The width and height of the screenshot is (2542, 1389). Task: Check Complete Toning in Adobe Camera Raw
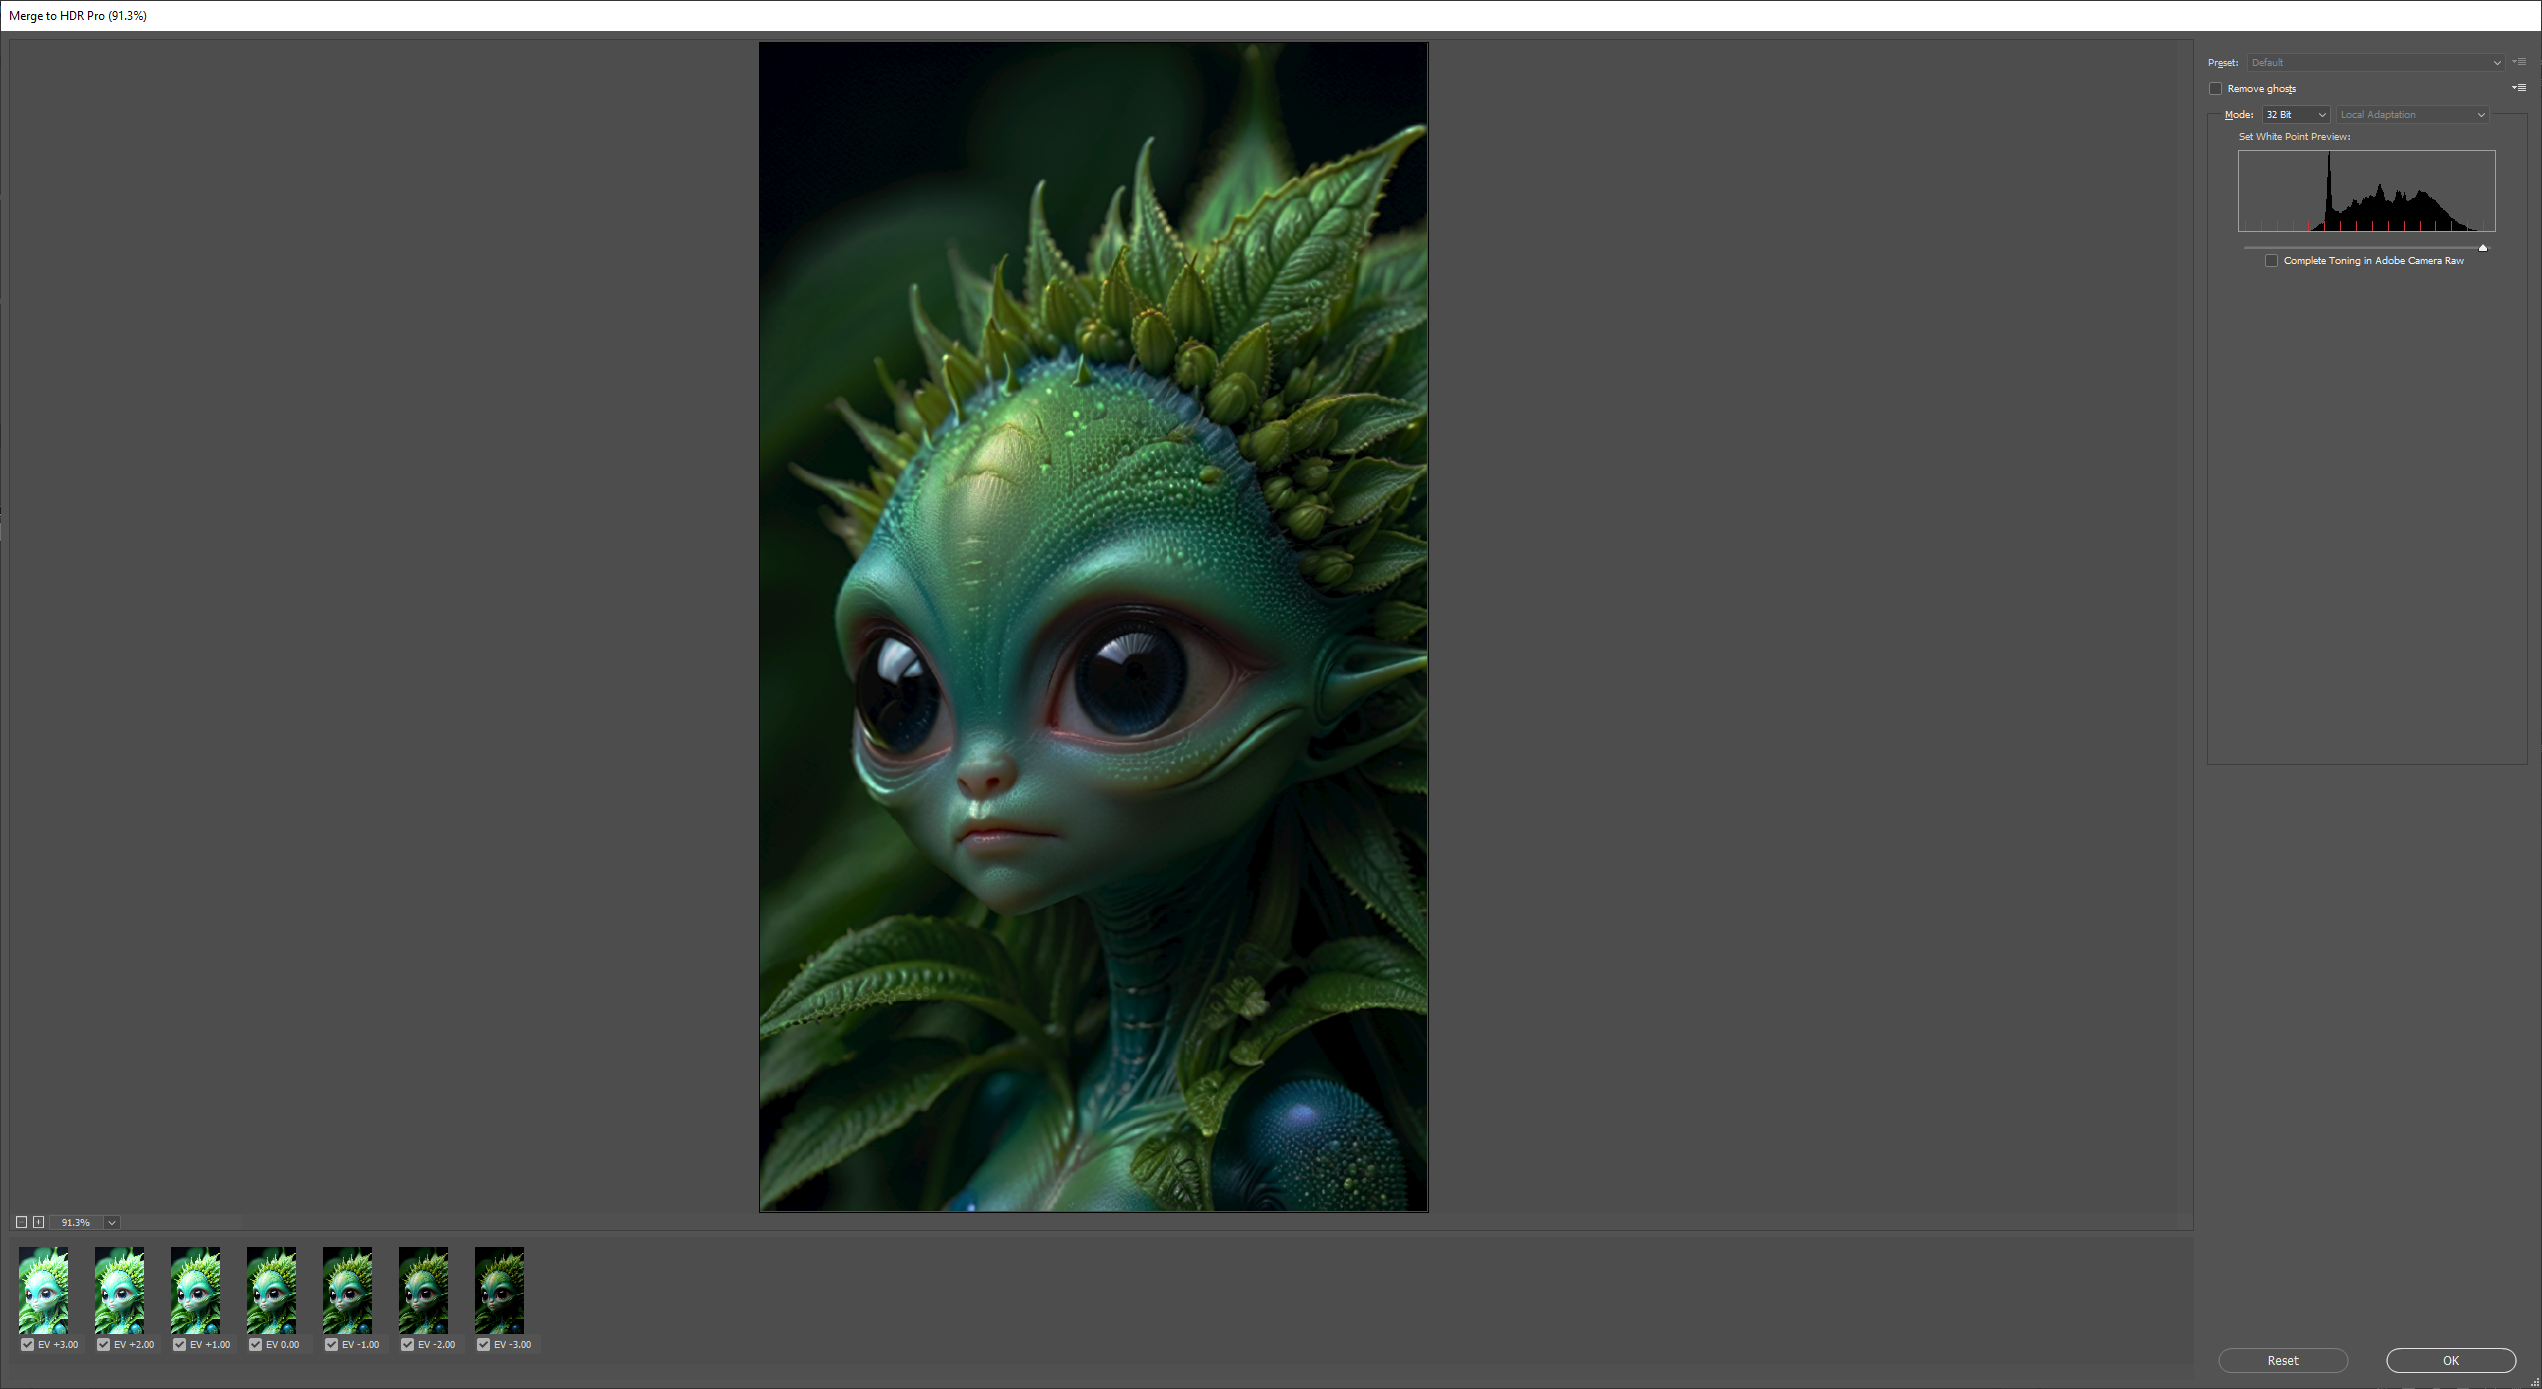click(2272, 260)
